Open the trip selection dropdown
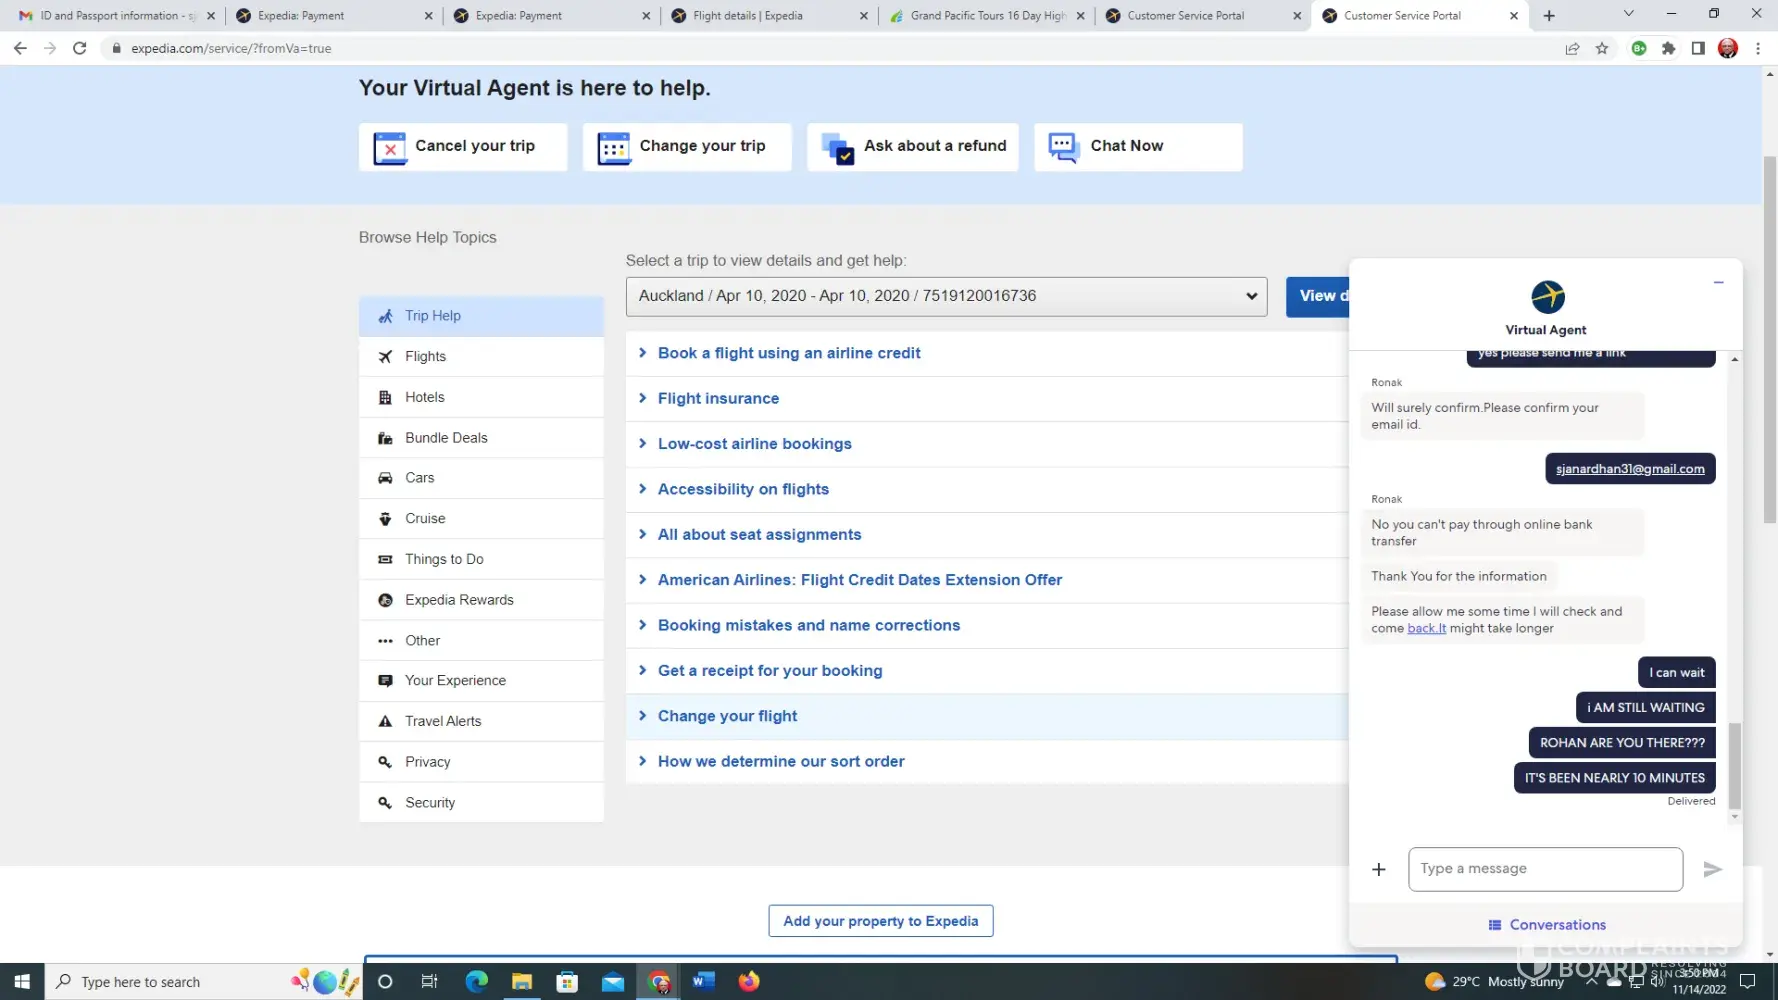This screenshot has width=1778, height=1000. [x=946, y=296]
